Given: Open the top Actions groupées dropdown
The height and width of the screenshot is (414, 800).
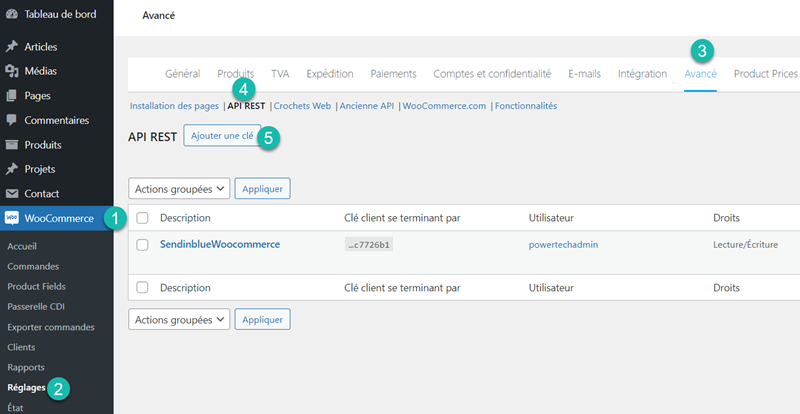Looking at the screenshot, I should click(179, 188).
